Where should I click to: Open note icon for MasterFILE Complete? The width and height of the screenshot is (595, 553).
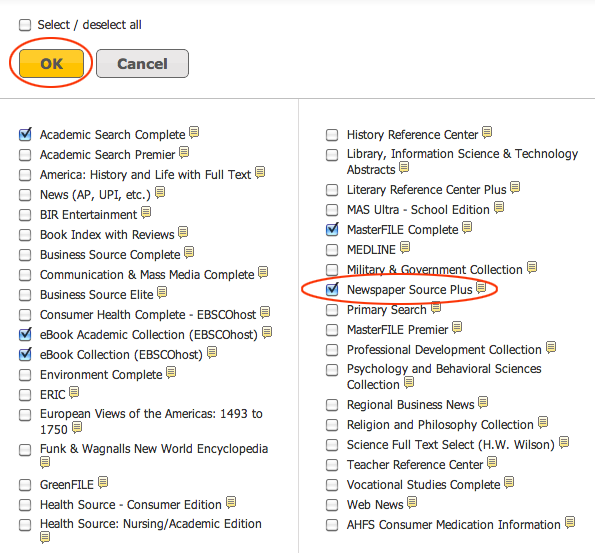[x=467, y=227]
